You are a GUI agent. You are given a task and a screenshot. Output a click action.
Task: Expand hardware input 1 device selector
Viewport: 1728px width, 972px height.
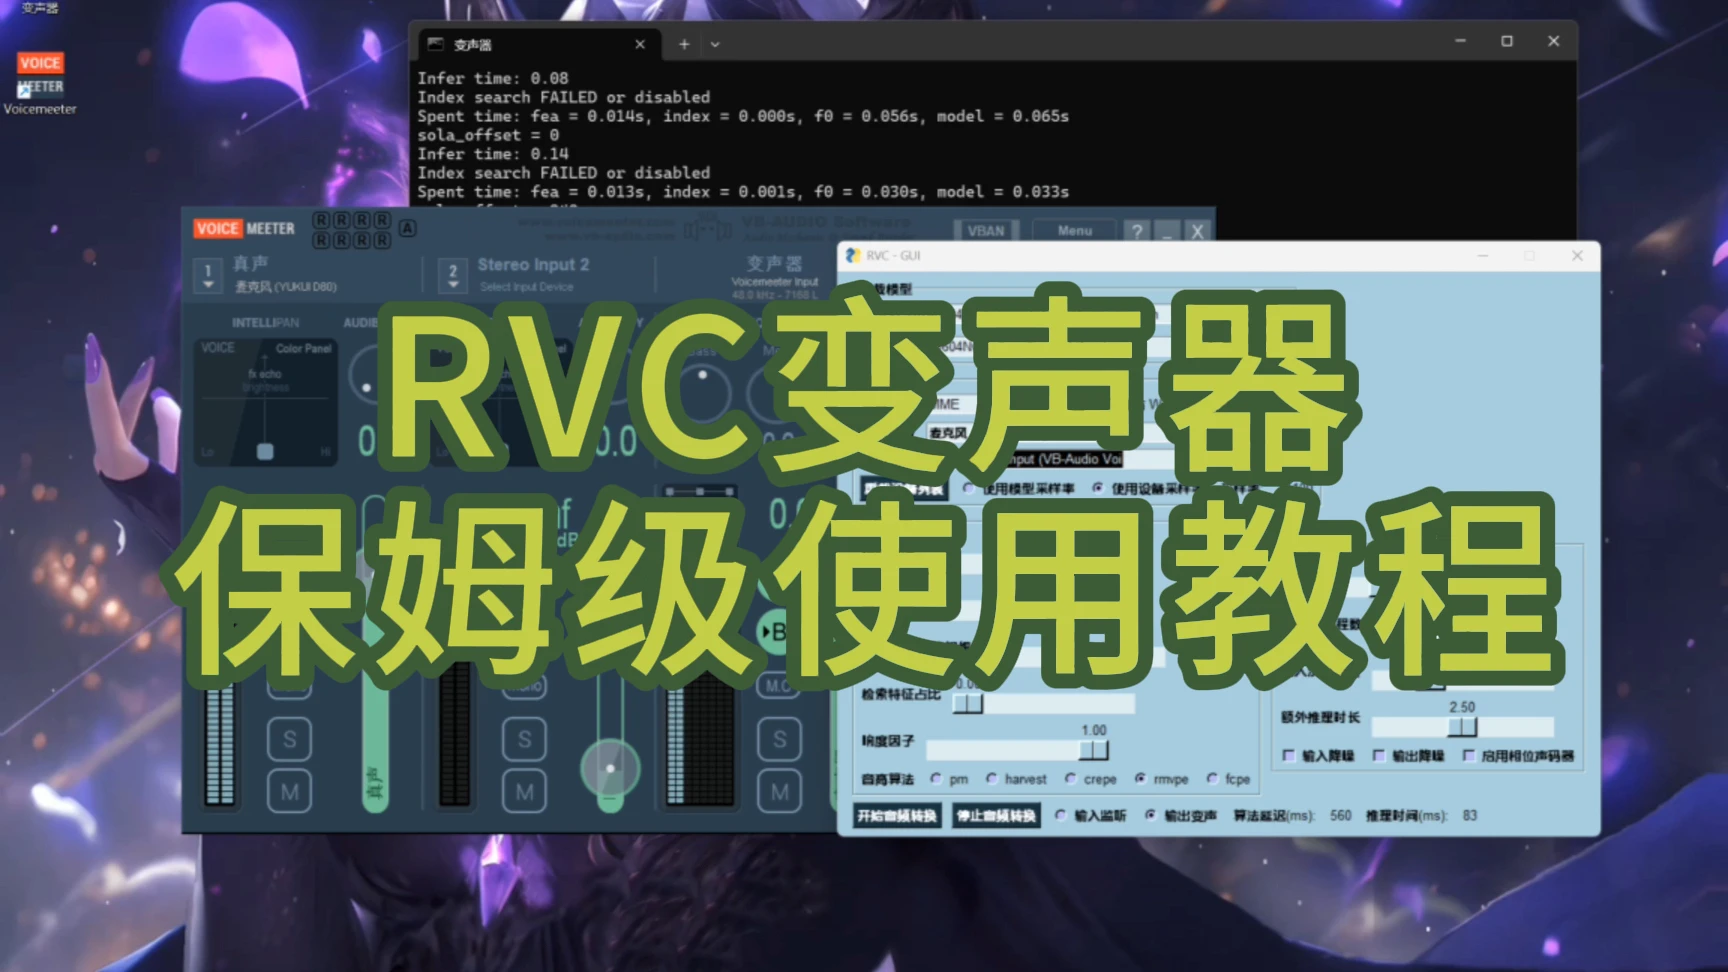click(208, 275)
